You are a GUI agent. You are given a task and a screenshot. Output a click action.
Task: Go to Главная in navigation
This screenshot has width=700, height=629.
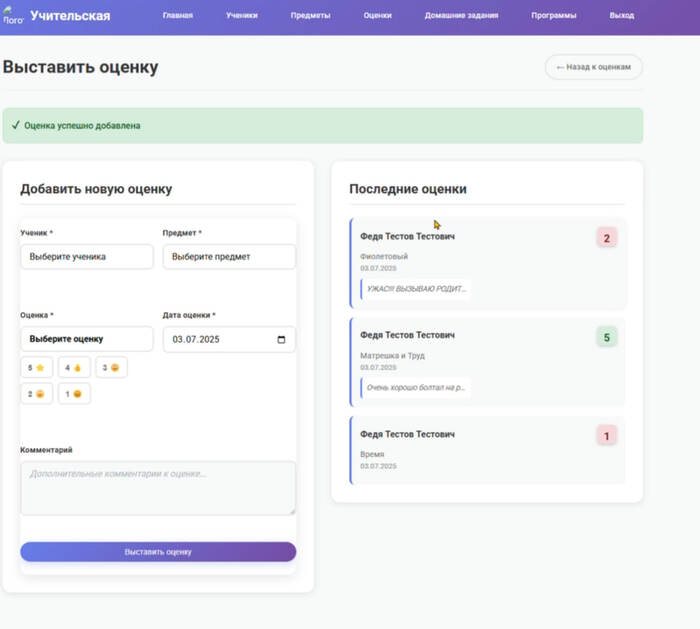(178, 16)
